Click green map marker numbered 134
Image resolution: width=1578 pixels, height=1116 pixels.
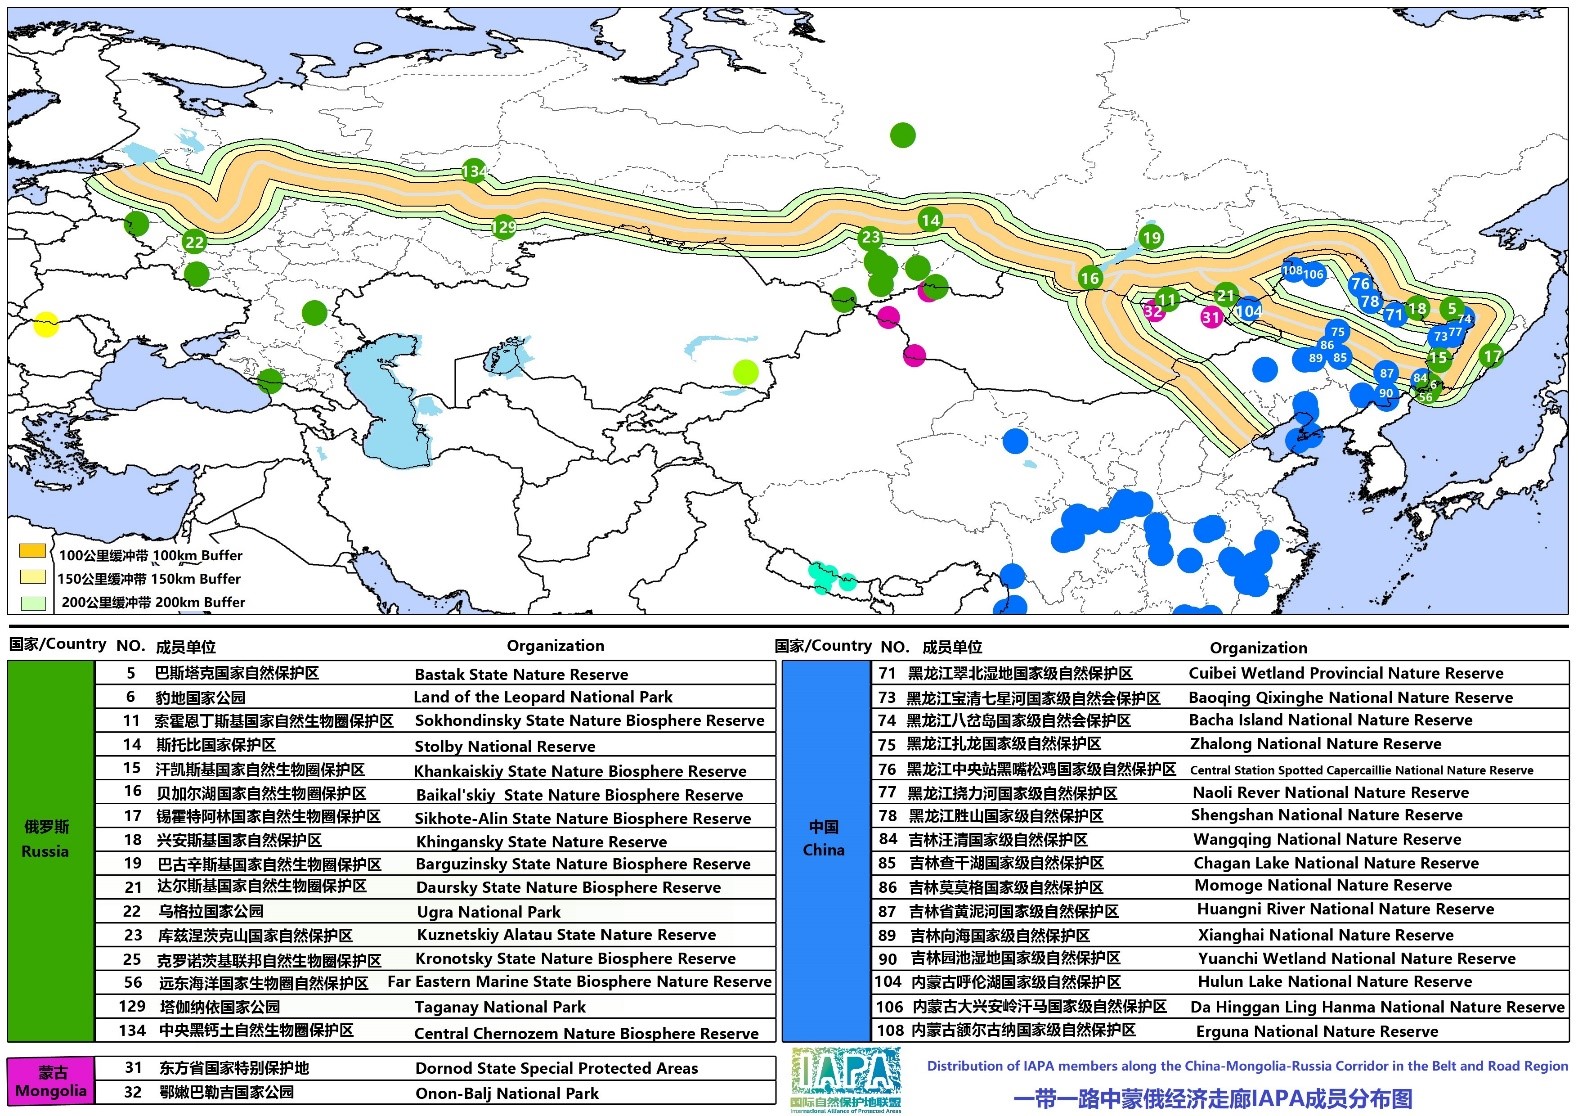pos(474,171)
